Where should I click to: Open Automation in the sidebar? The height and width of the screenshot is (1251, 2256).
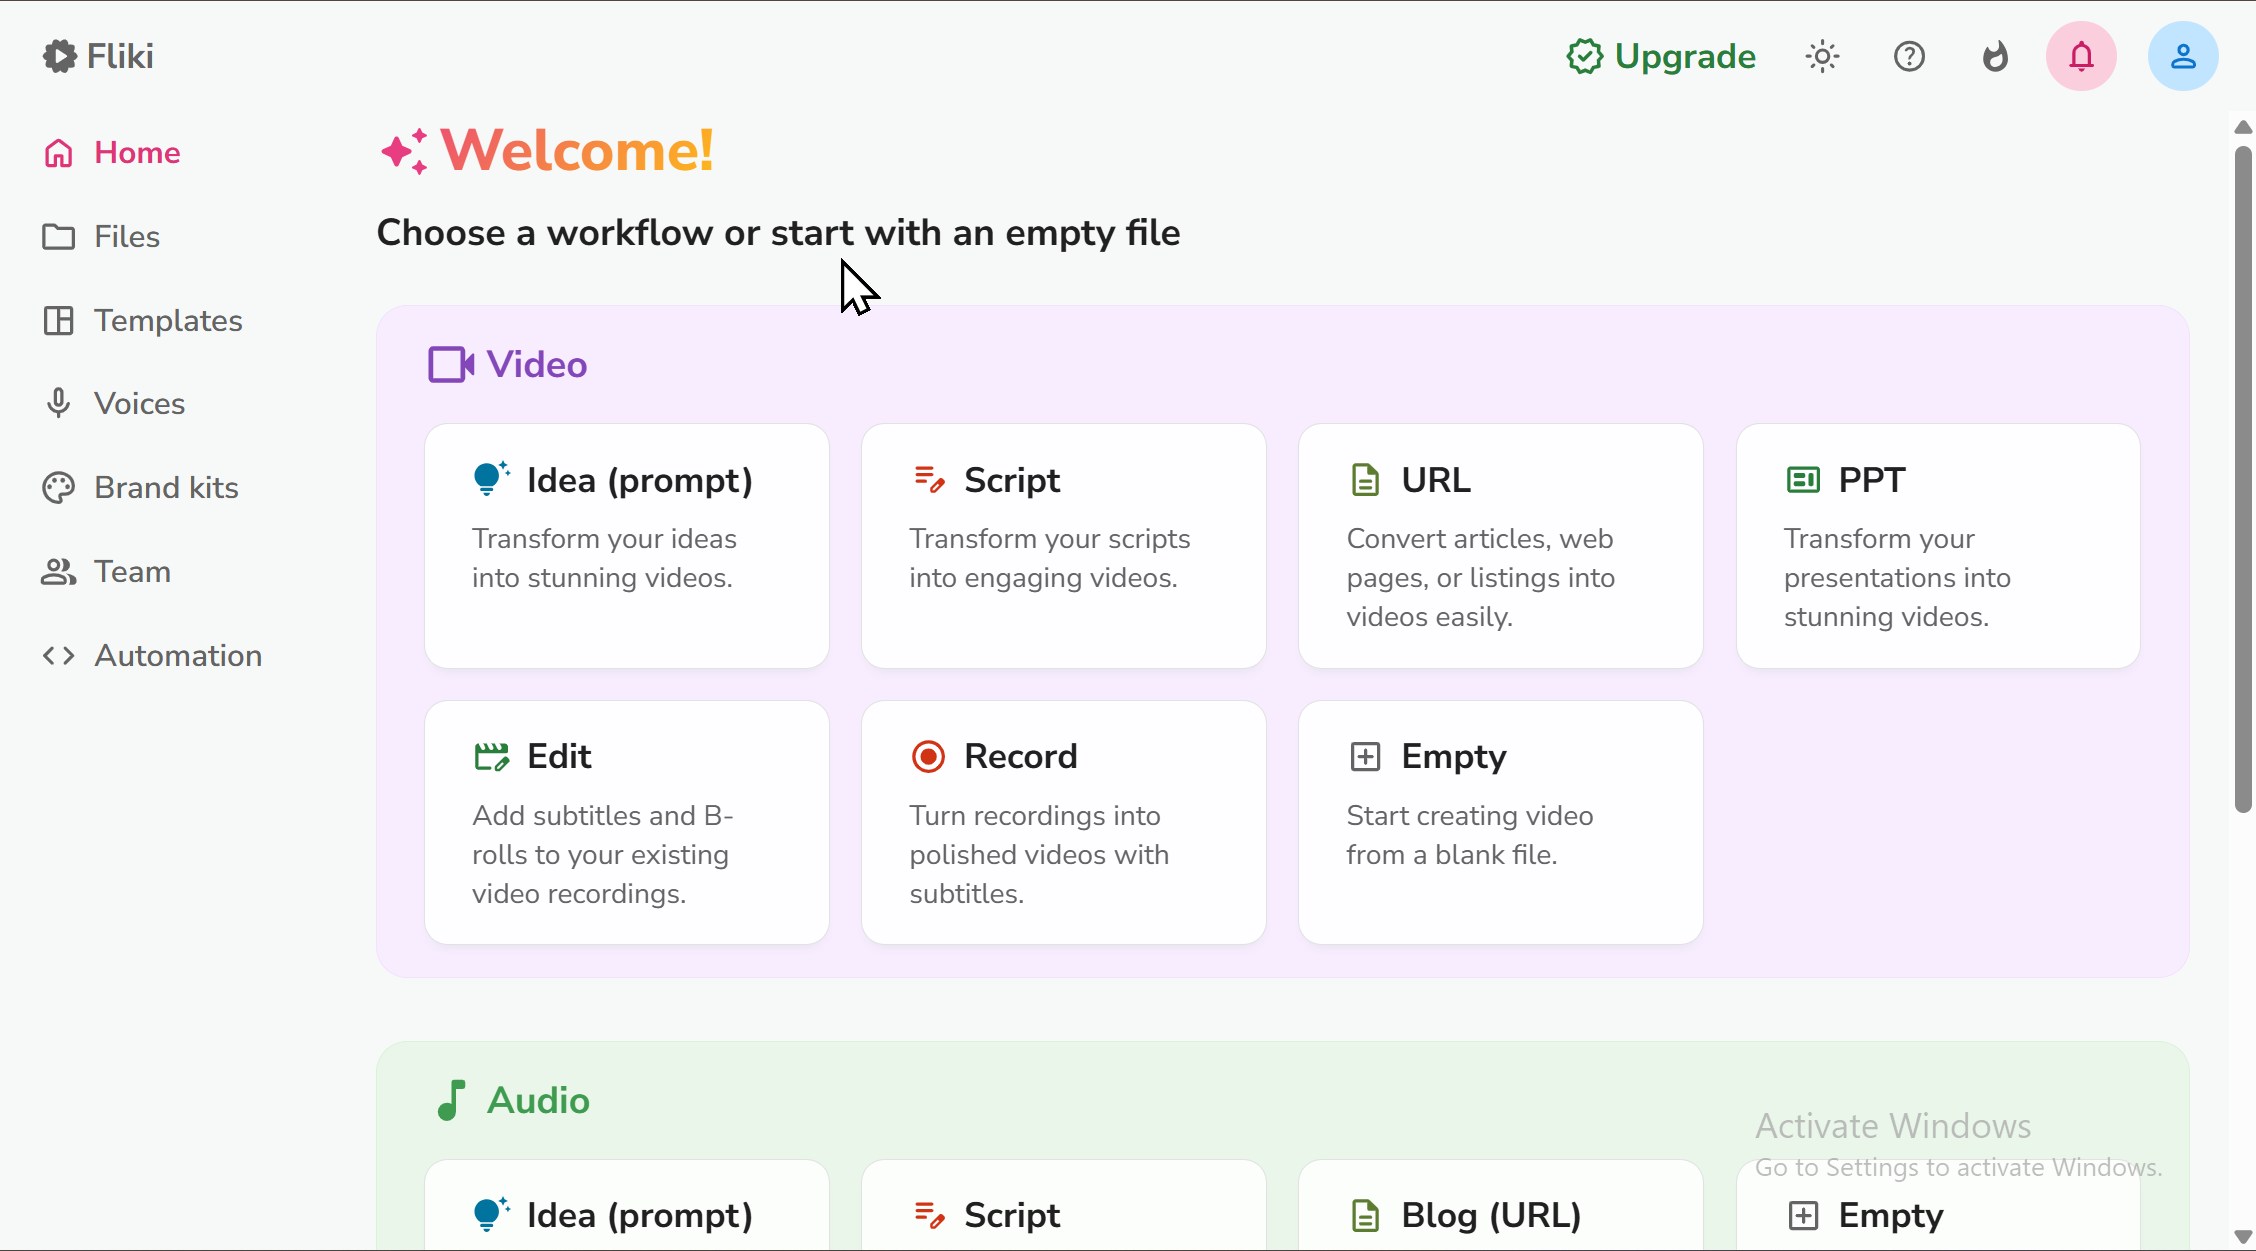[152, 656]
